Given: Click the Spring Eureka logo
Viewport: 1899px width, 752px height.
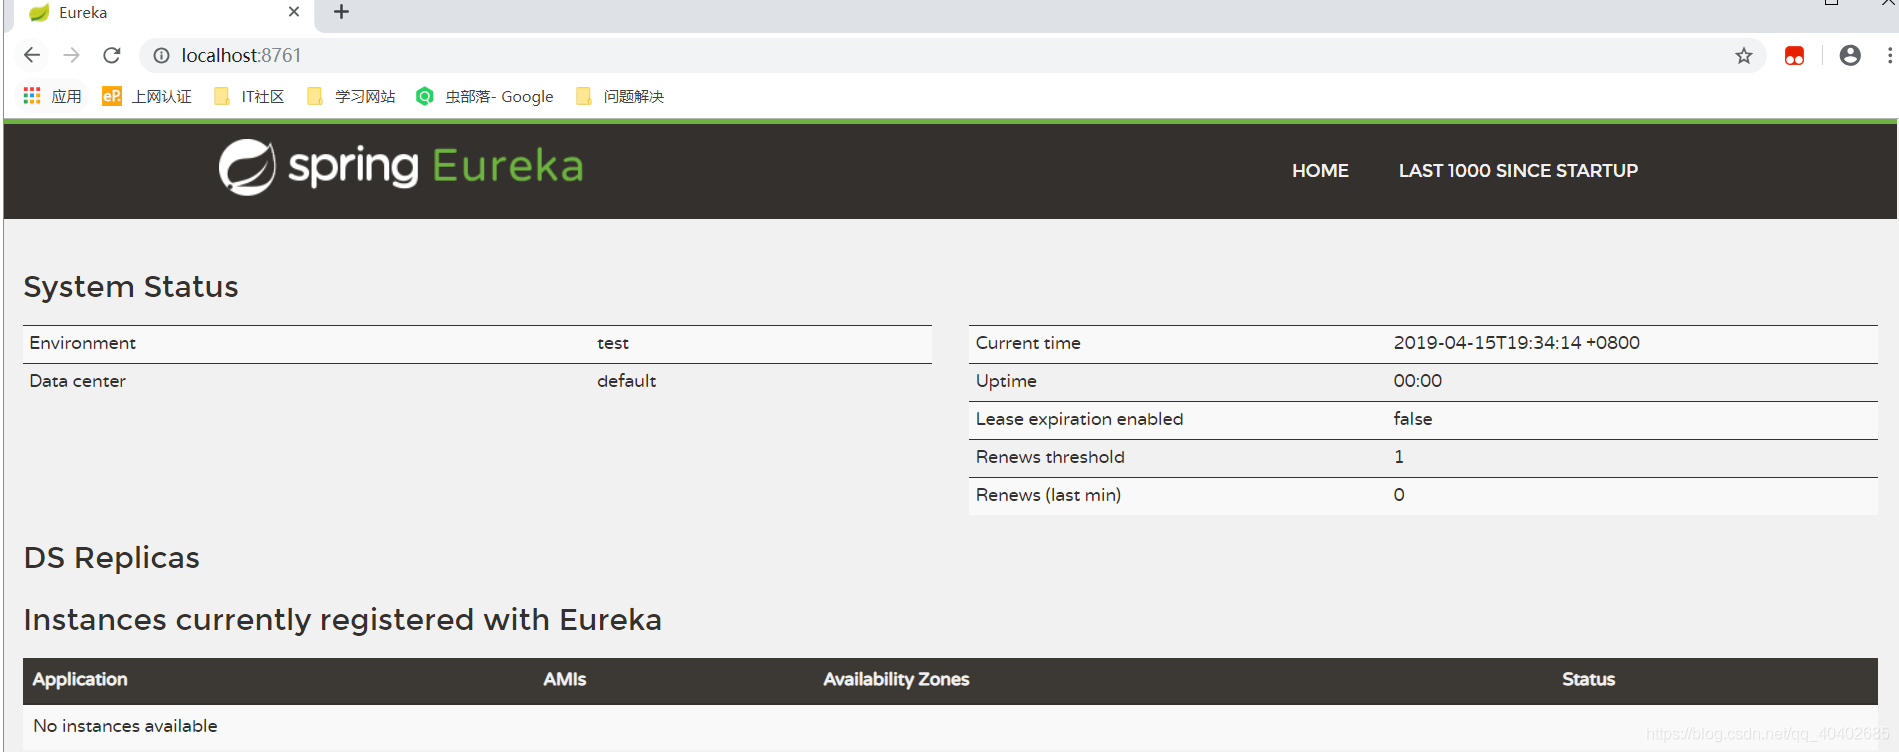Looking at the screenshot, I should (x=401, y=167).
